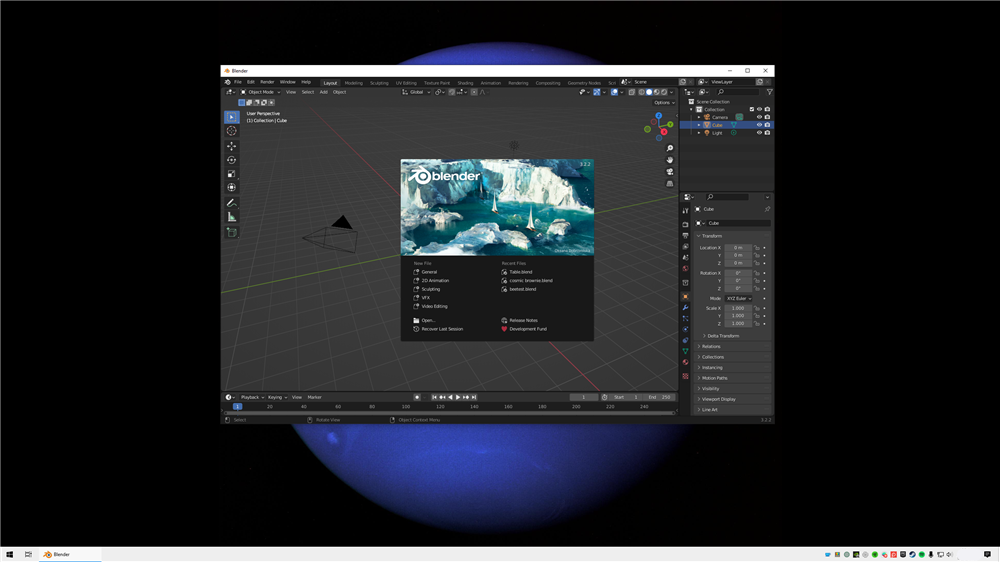Click the zoom magnifier viewport icon
Viewport: 1000px width, 562px height.
(x=670, y=148)
